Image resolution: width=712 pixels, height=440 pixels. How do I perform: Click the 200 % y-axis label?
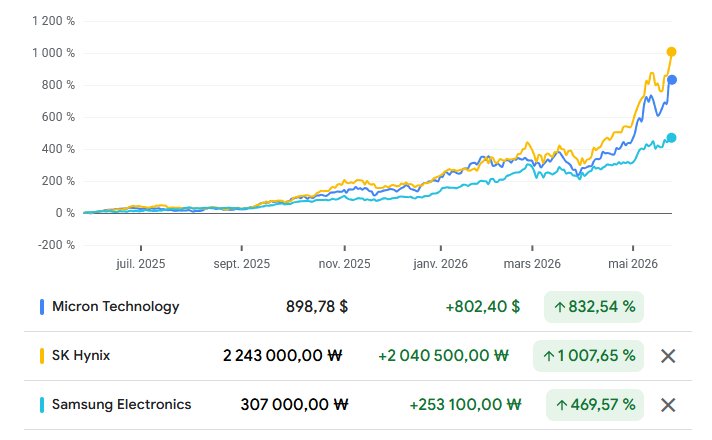pos(58,181)
